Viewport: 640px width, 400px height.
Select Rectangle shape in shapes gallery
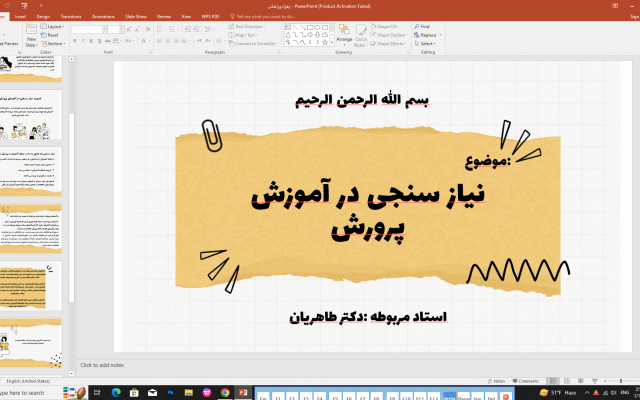[x=310, y=28]
